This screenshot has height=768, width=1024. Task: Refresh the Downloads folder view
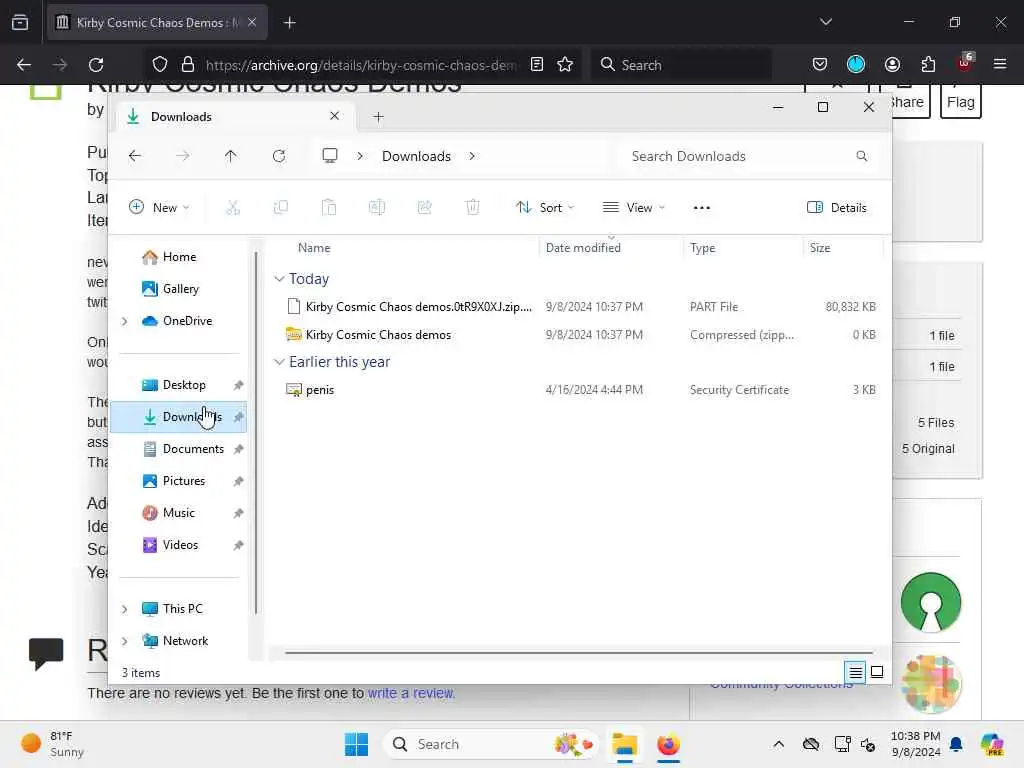[279, 156]
